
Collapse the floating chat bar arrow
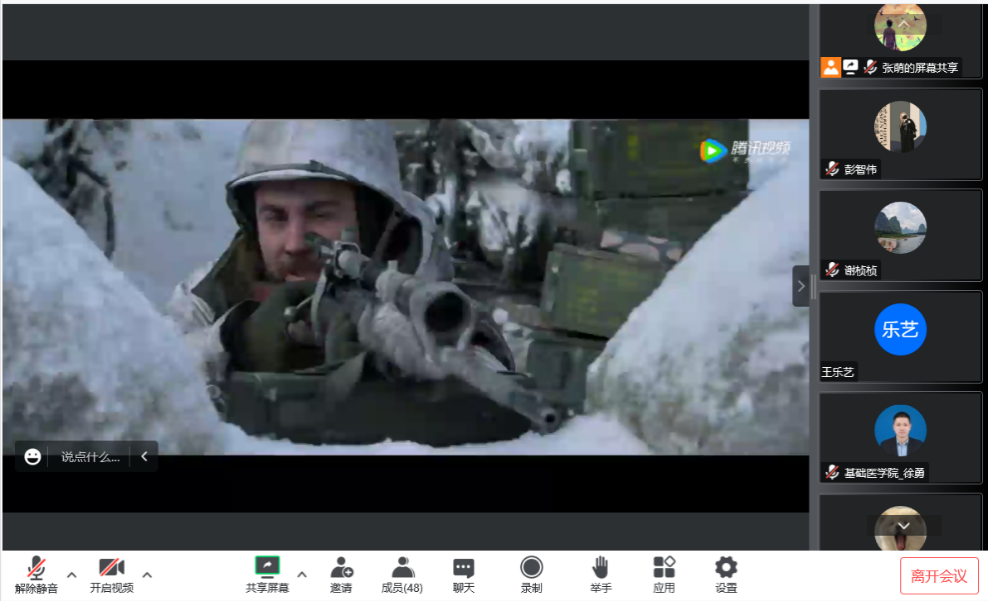point(144,456)
